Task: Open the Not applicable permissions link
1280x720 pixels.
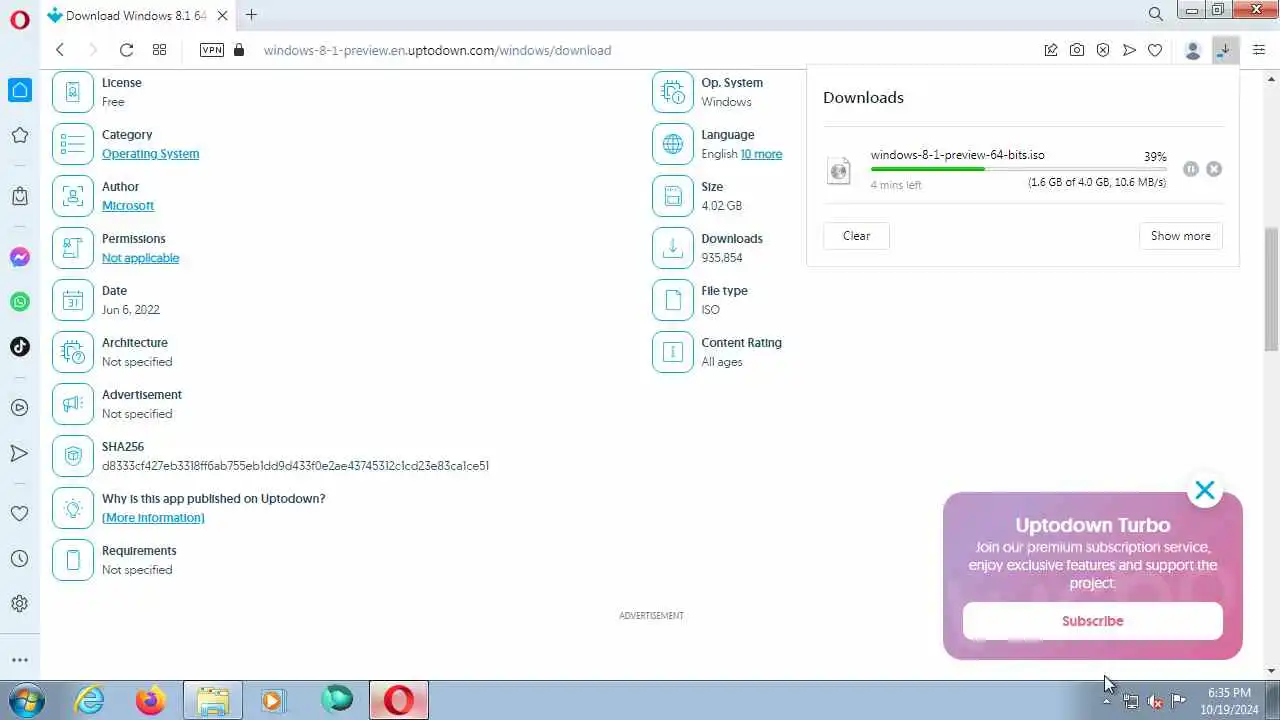Action: (x=140, y=258)
